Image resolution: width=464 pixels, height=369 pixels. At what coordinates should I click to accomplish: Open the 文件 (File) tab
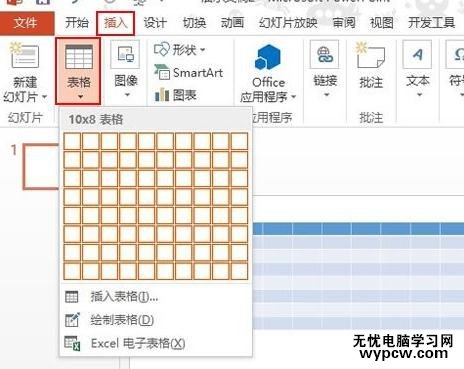pos(26,23)
